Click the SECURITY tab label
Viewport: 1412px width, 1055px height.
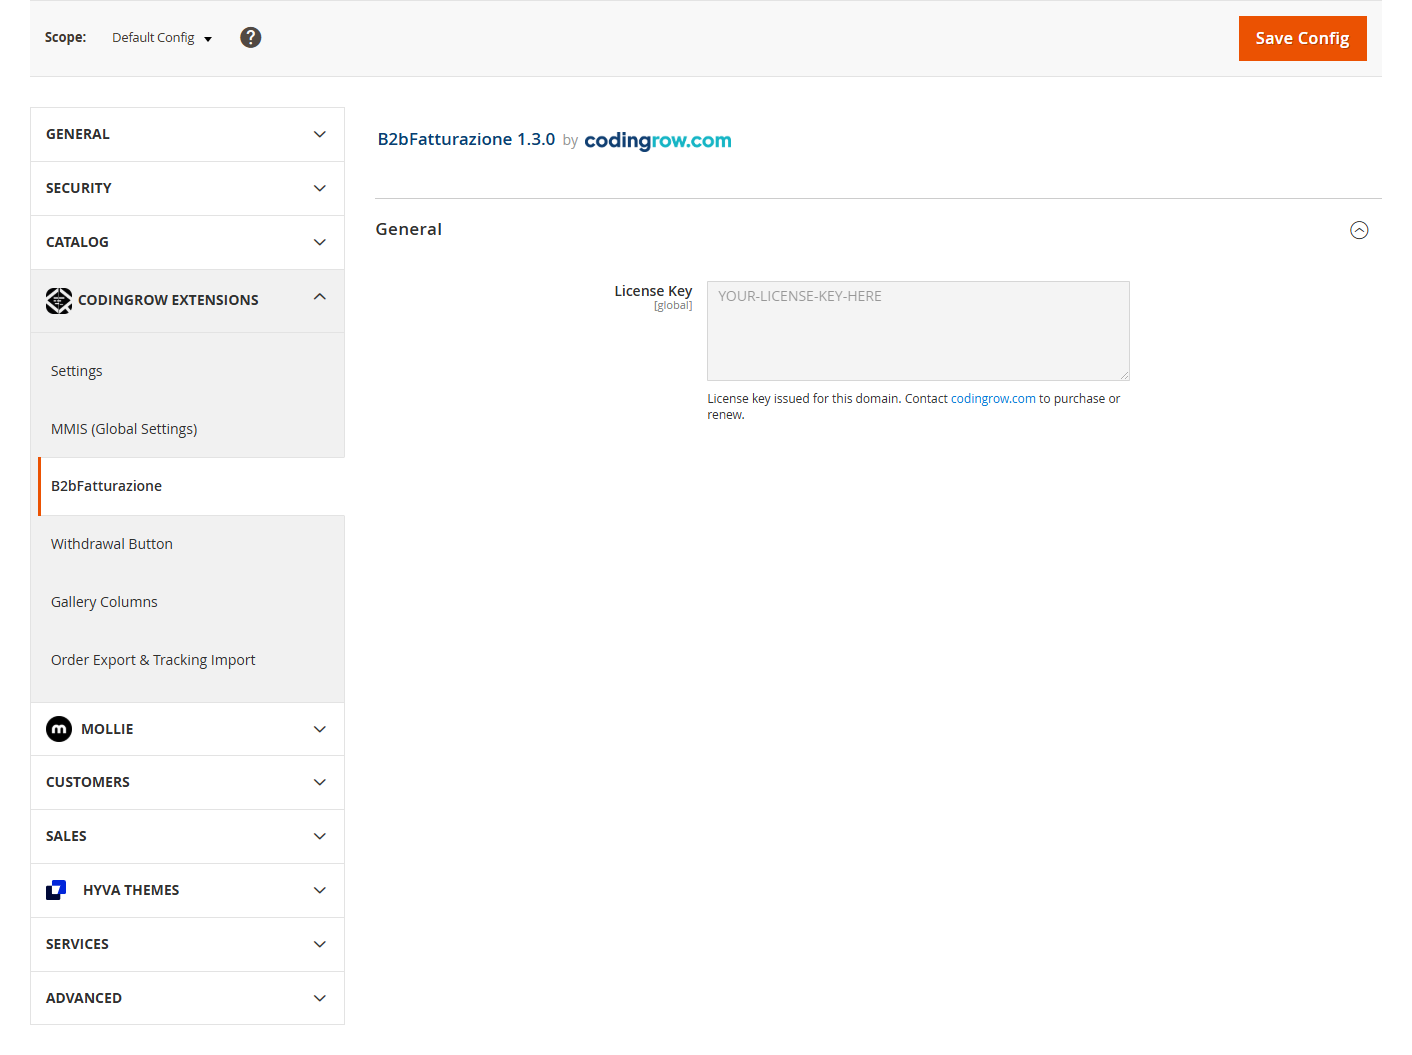point(79,188)
